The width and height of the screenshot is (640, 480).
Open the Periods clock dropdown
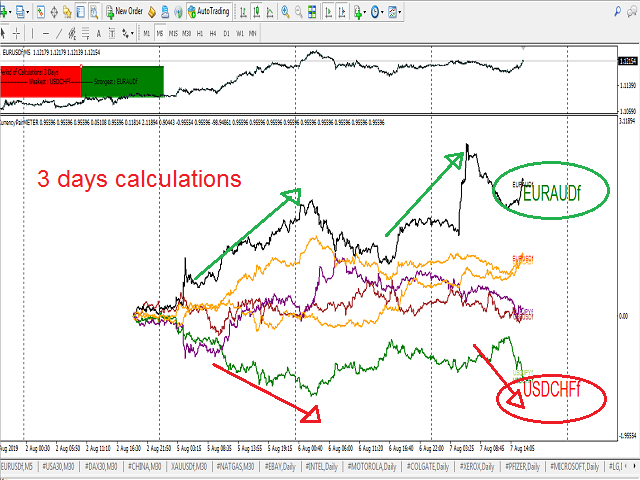click(x=377, y=12)
